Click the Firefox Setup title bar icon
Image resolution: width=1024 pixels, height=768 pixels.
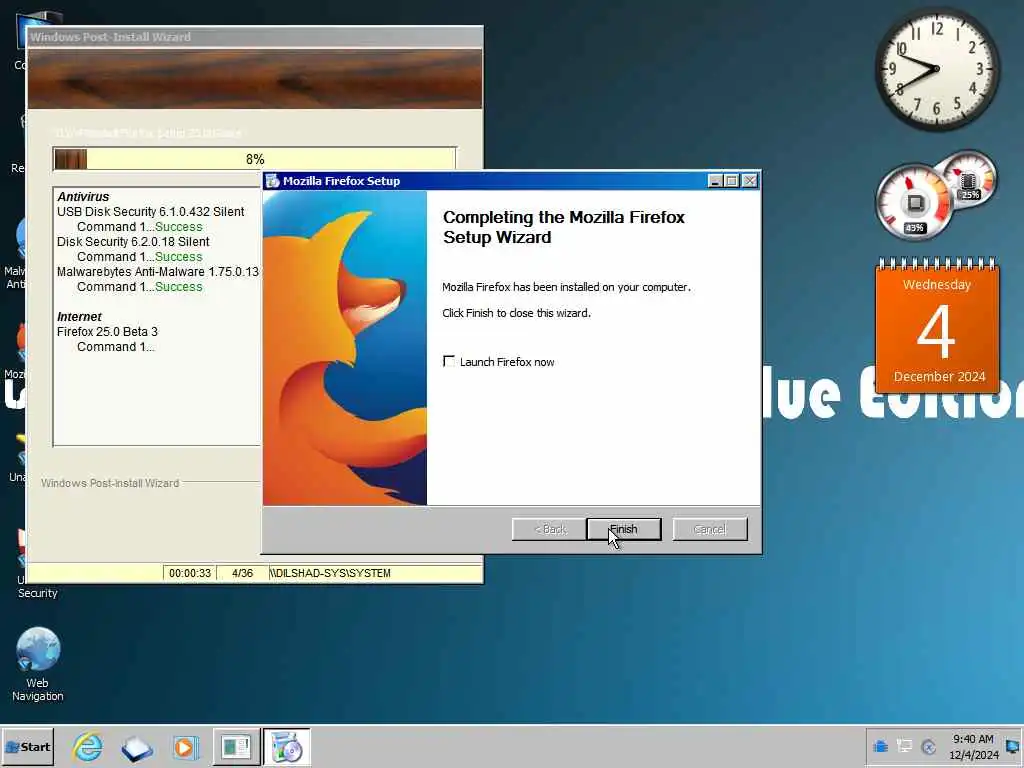(x=273, y=181)
